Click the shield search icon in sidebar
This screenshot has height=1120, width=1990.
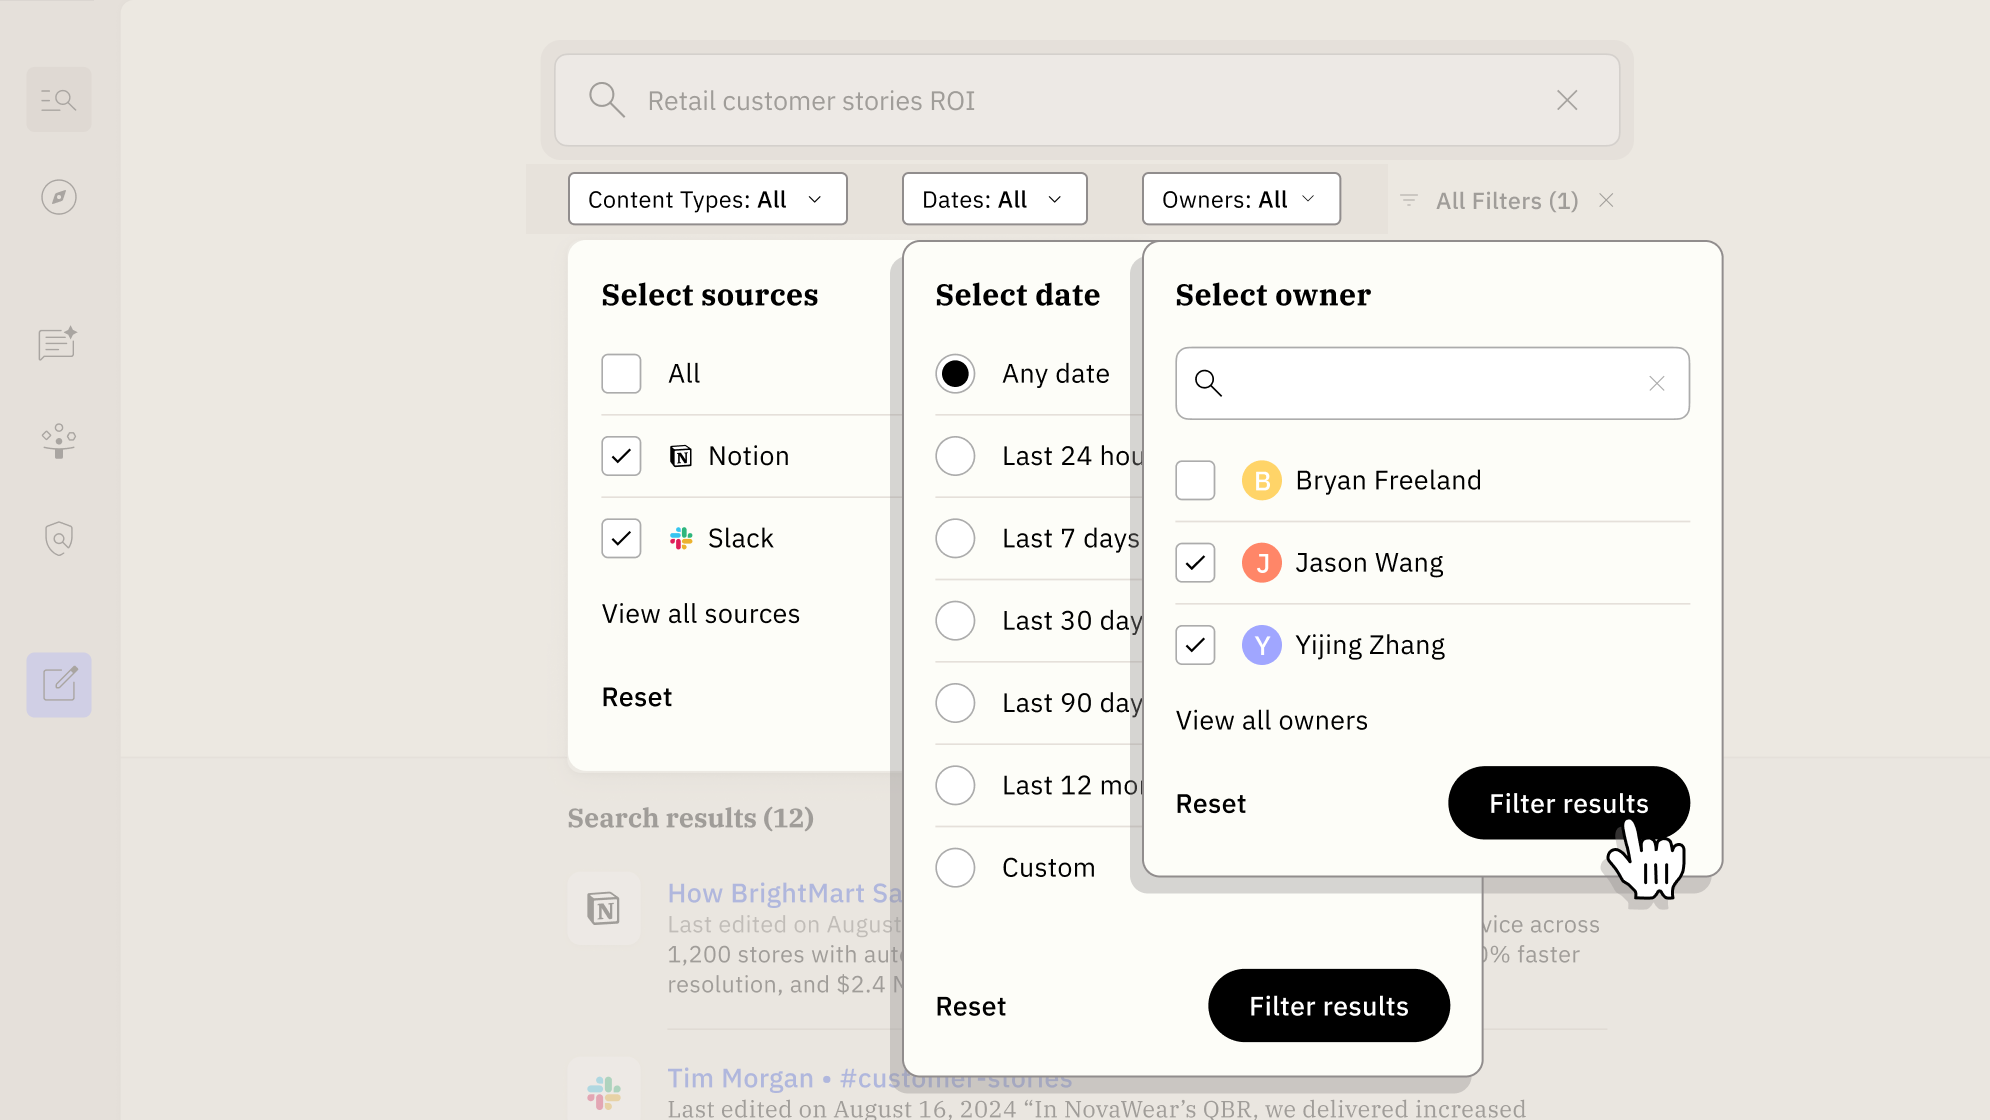coord(58,538)
